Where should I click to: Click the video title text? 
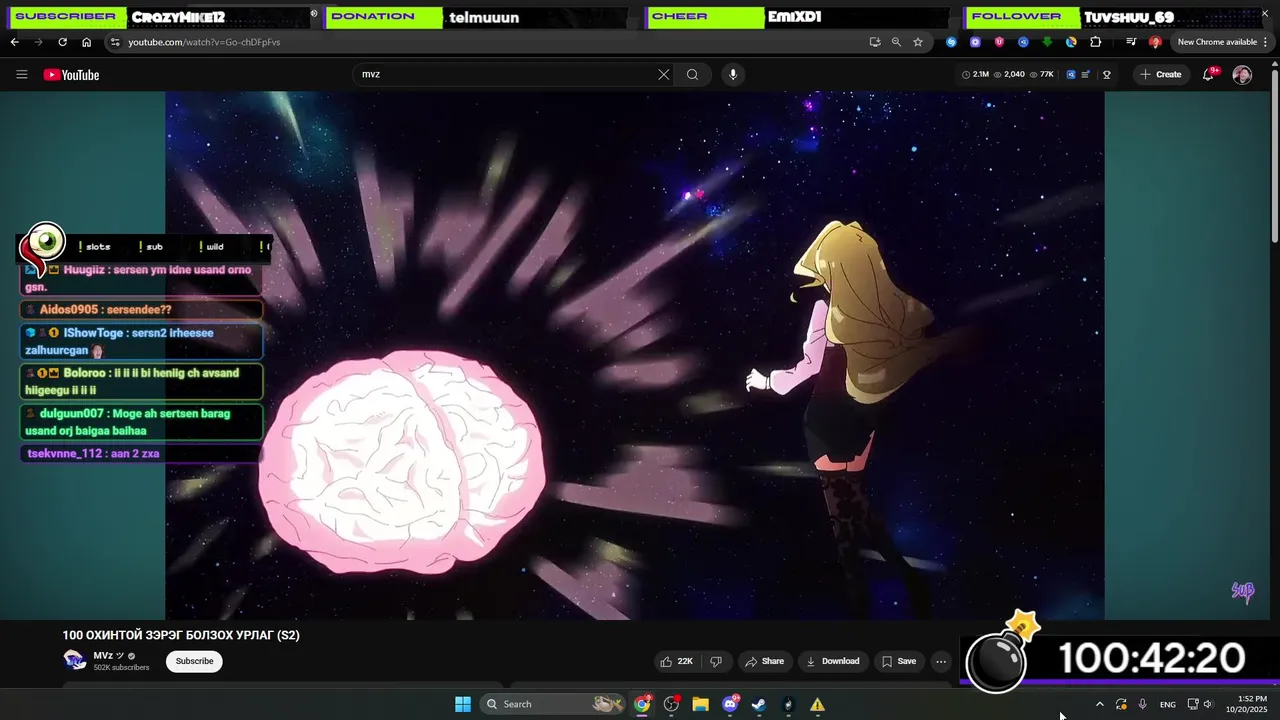[181, 635]
